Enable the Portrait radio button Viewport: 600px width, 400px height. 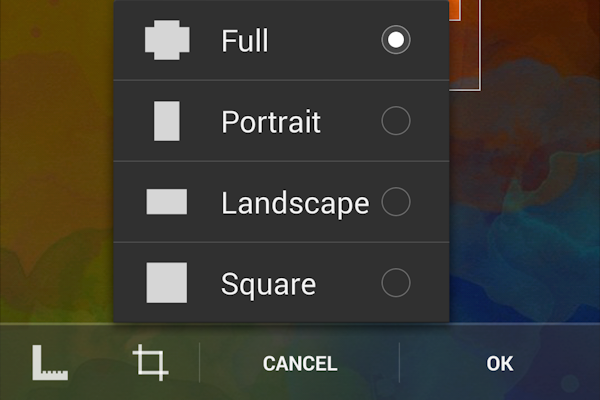(x=396, y=121)
